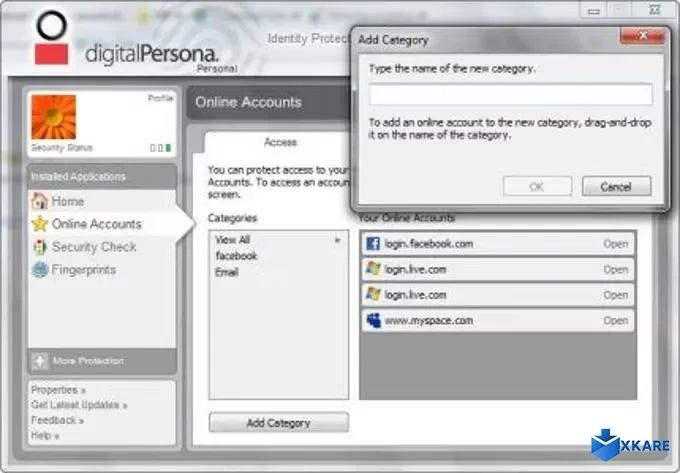
Task: Click the More Protection label
Action: pos(88,361)
